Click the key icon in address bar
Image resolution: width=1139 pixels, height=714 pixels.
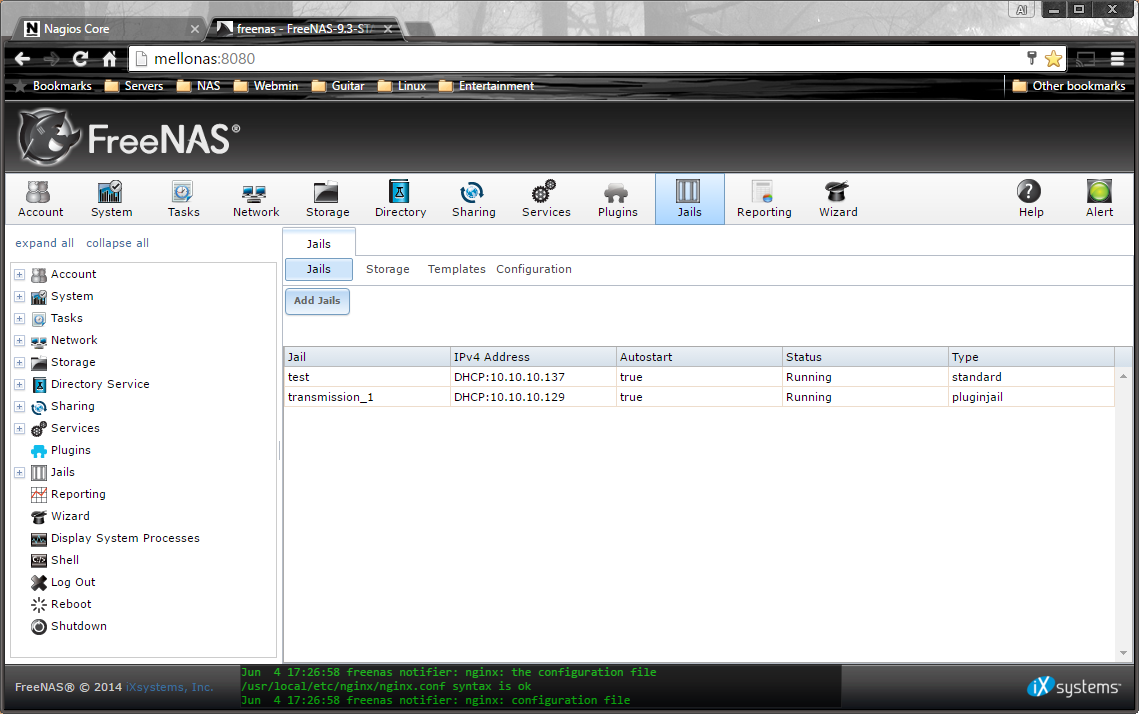(1031, 58)
